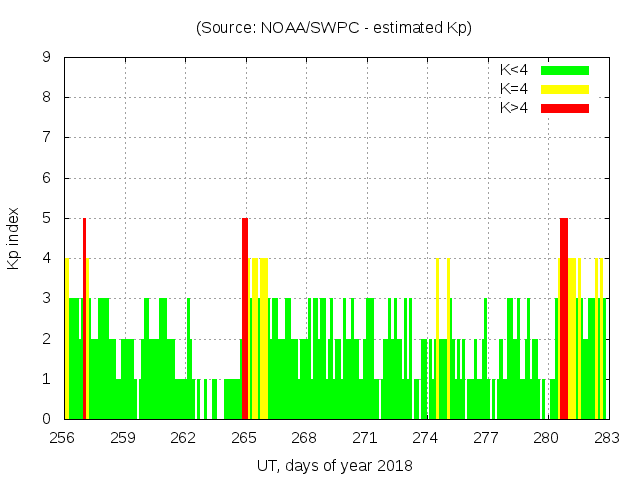Click the yellow K=4 legend swatch
This screenshot has width=640, height=480.
[x=565, y=89]
